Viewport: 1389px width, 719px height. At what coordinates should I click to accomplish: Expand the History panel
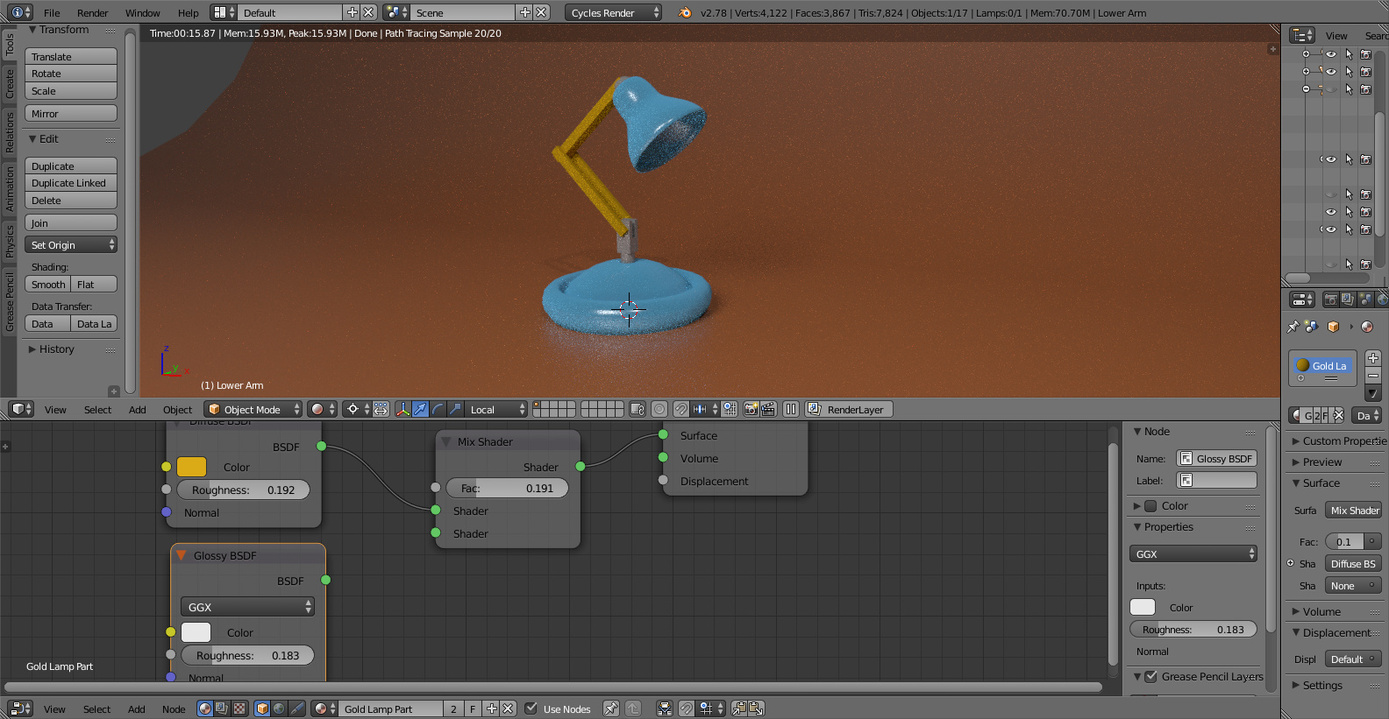click(56, 349)
